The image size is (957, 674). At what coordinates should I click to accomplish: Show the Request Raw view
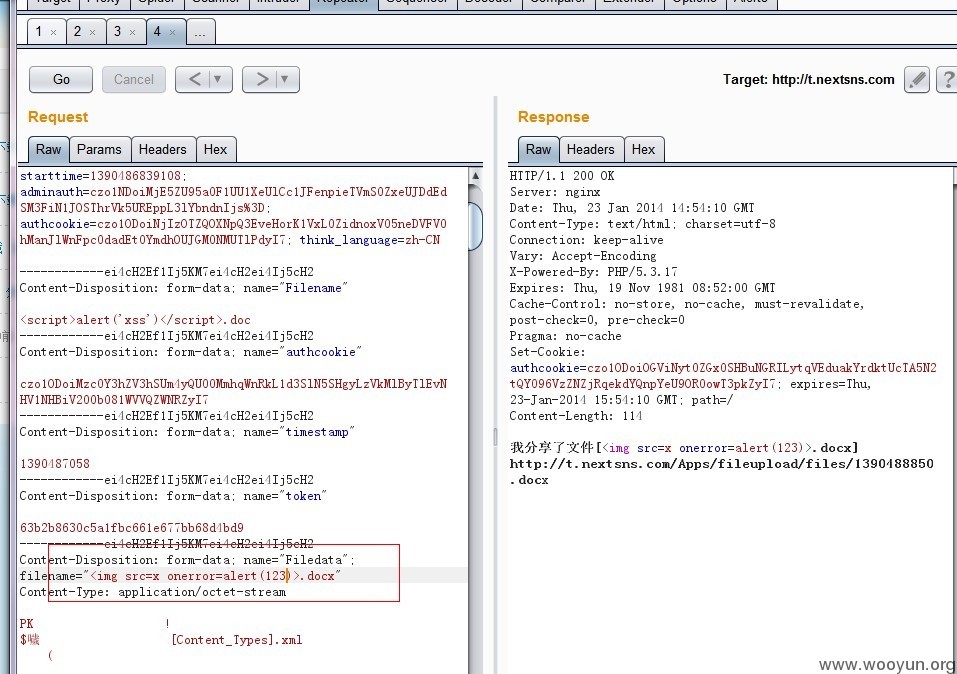[48, 150]
